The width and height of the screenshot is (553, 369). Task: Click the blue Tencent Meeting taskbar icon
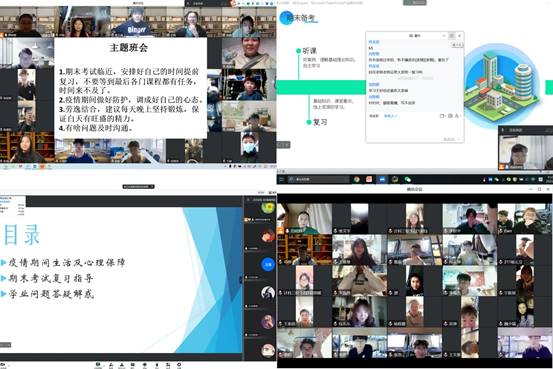382,179
